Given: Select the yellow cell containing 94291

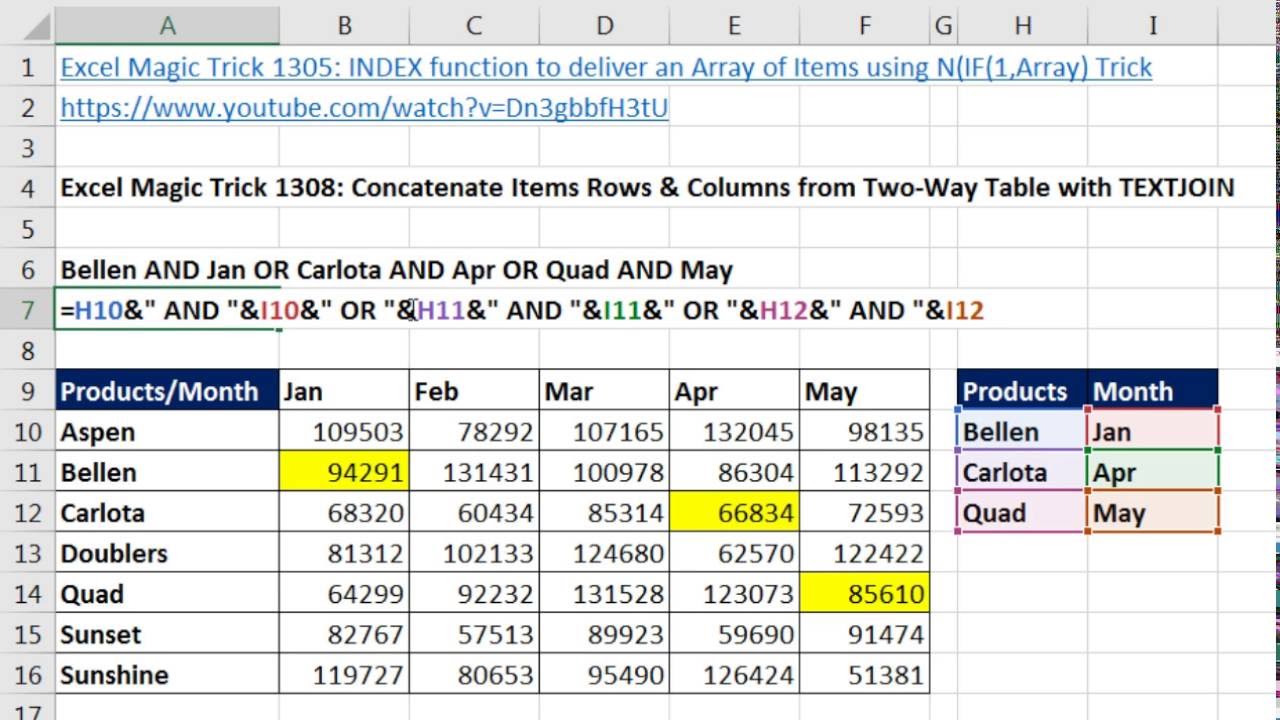Looking at the screenshot, I should click(344, 472).
